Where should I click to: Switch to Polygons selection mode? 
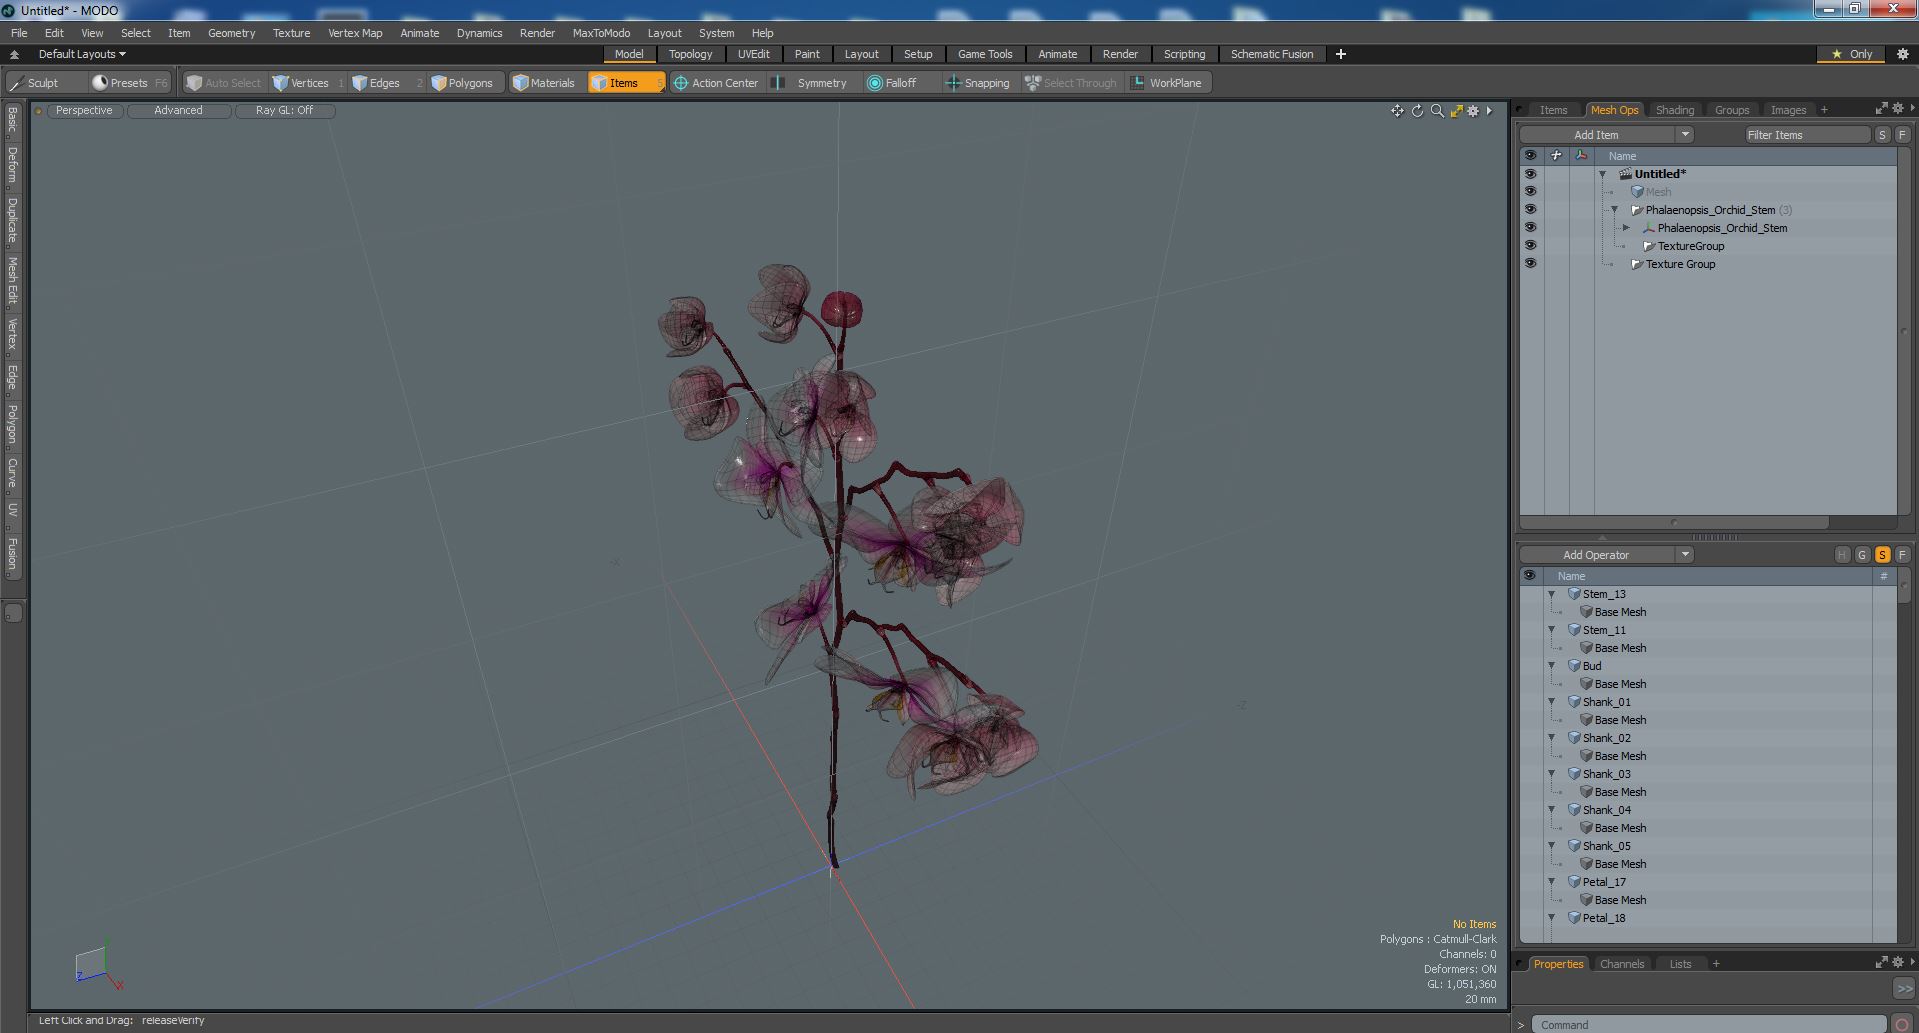tap(463, 83)
